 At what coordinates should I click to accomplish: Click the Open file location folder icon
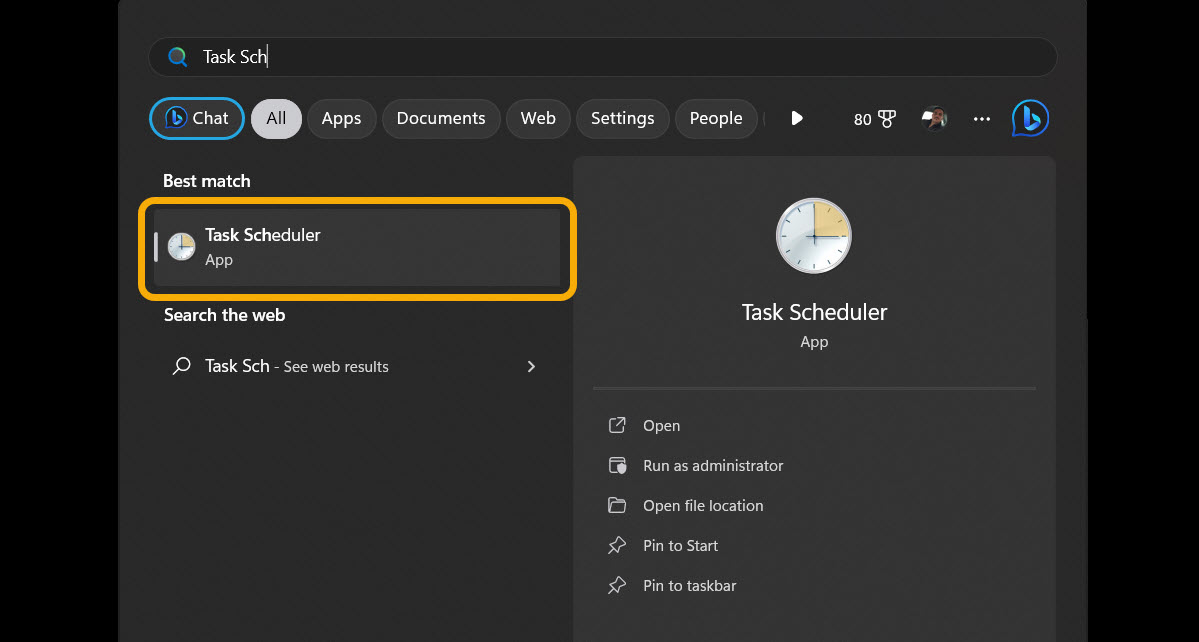pos(618,505)
